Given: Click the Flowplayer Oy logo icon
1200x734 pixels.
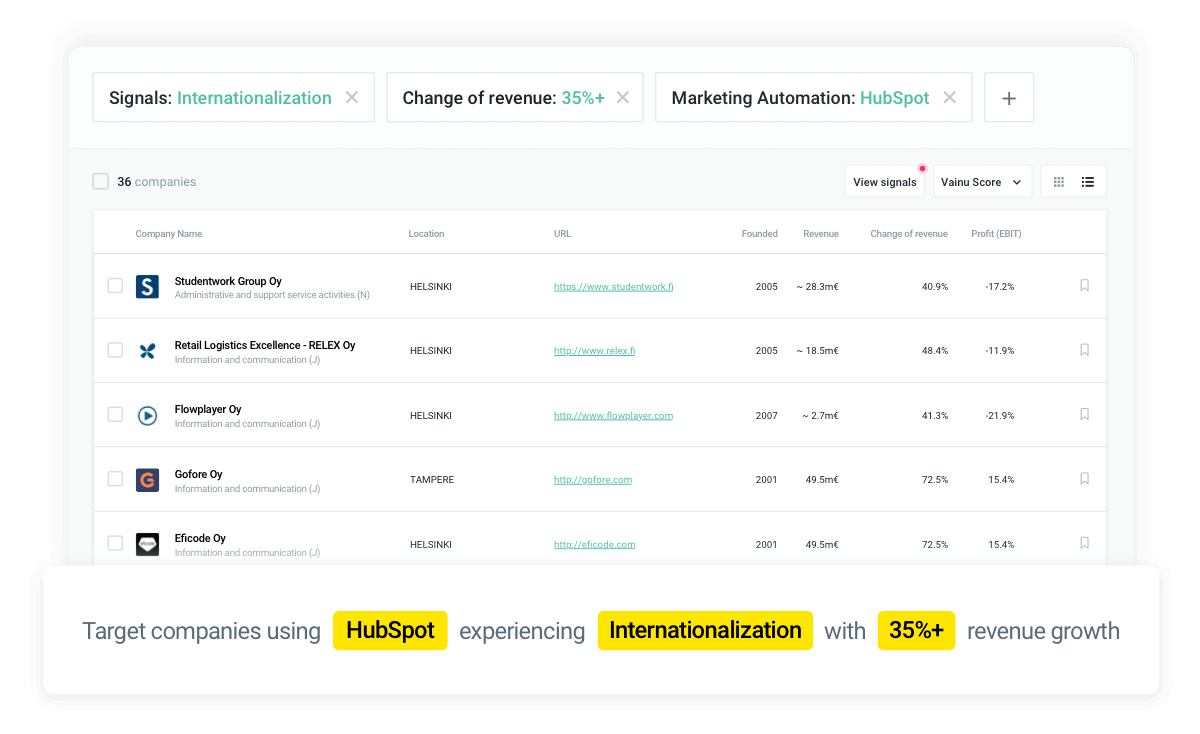Looking at the screenshot, I should [147, 416].
